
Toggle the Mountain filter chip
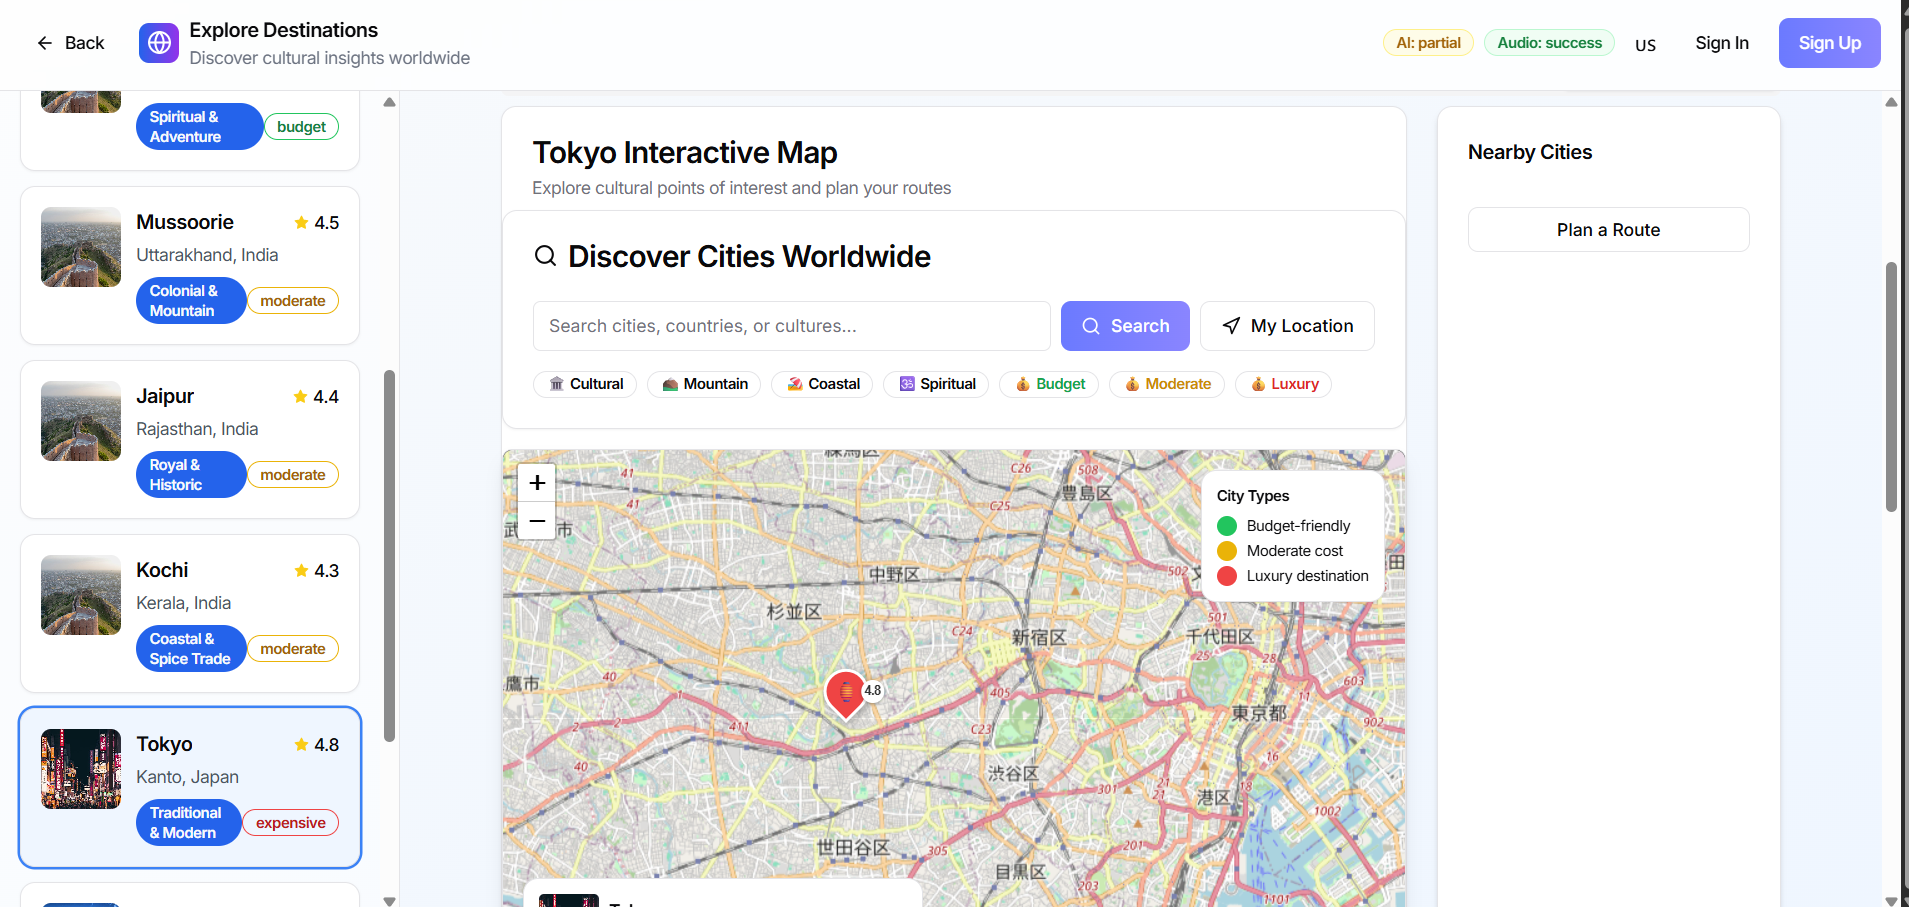pyautogui.click(x=704, y=384)
